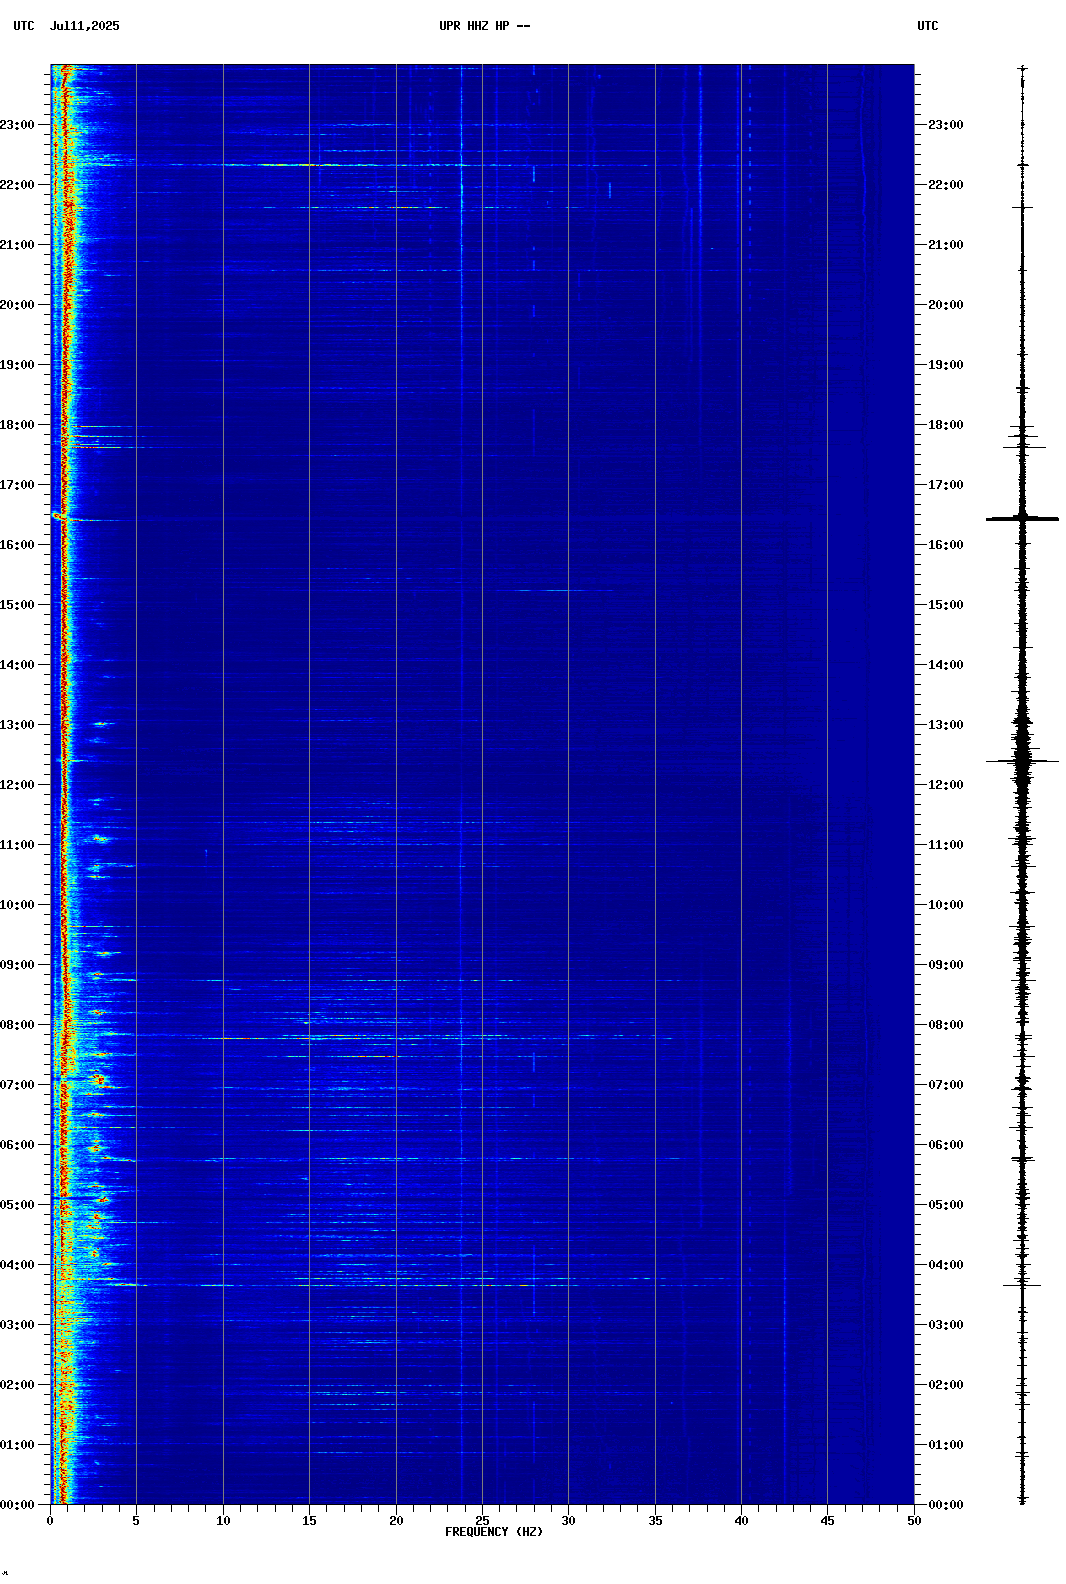The image size is (1066, 1584).
Task: Click the right-axis '11:00' time label
Action: [946, 845]
